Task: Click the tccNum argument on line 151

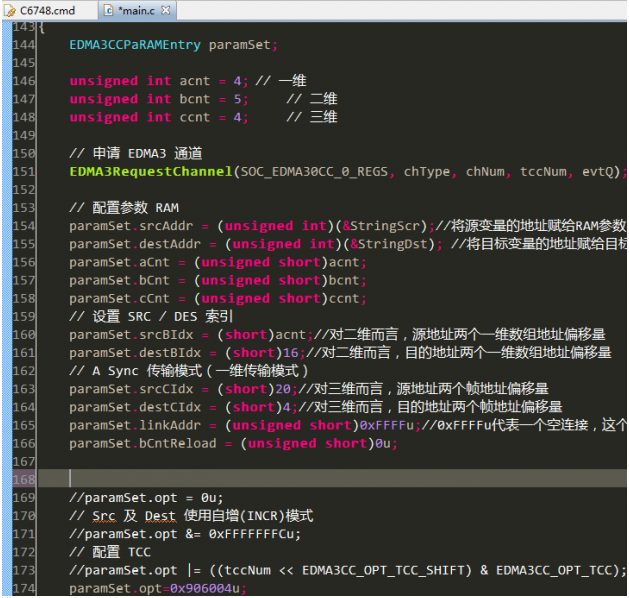Action: [543, 172]
